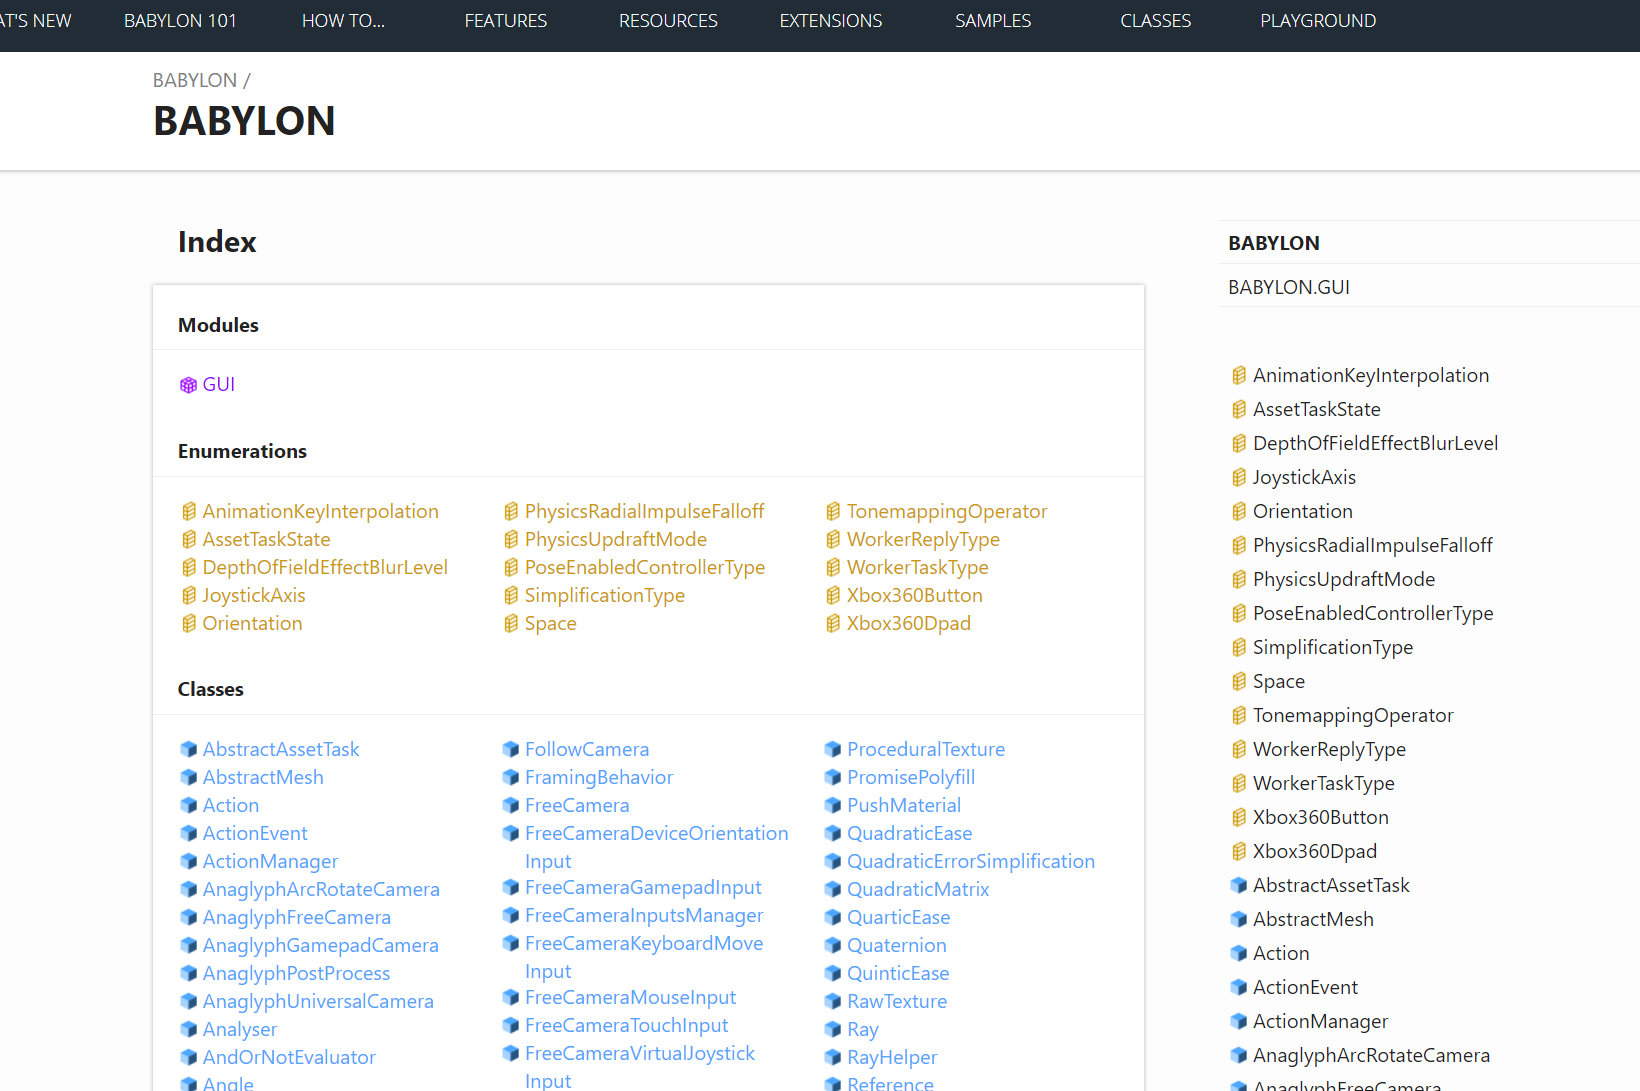Click the class icon beside FramingBehavior
This screenshot has height=1091, width=1640.
511,777
